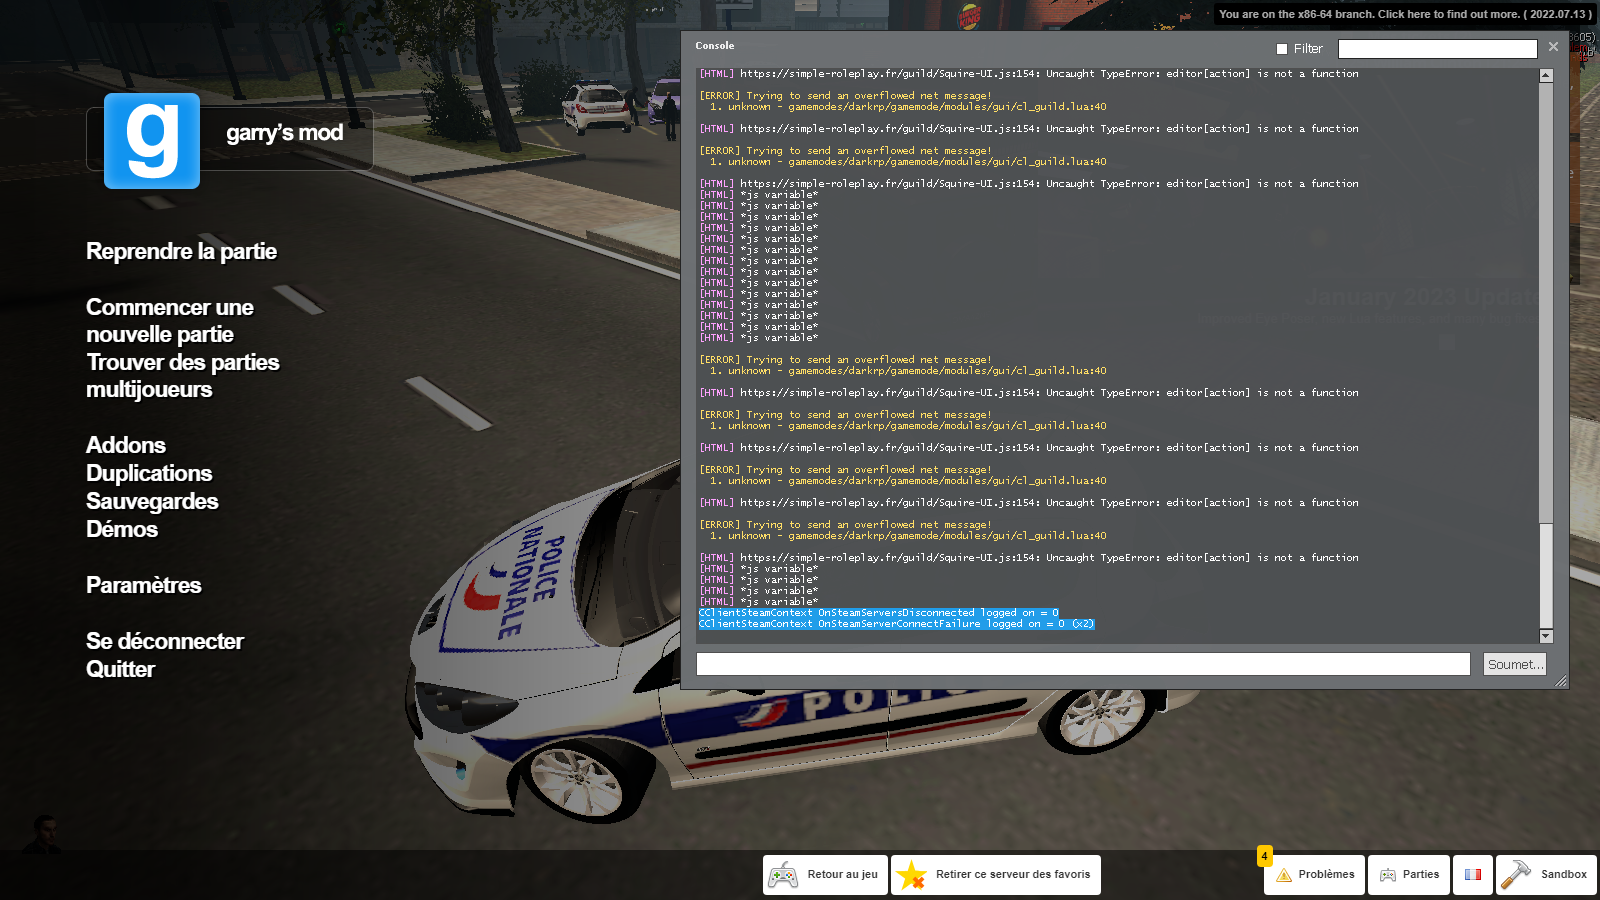Open the Sauvegardes menu item
Image resolution: width=1600 pixels, height=900 pixels.
pyautogui.click(x=152, y=501)
